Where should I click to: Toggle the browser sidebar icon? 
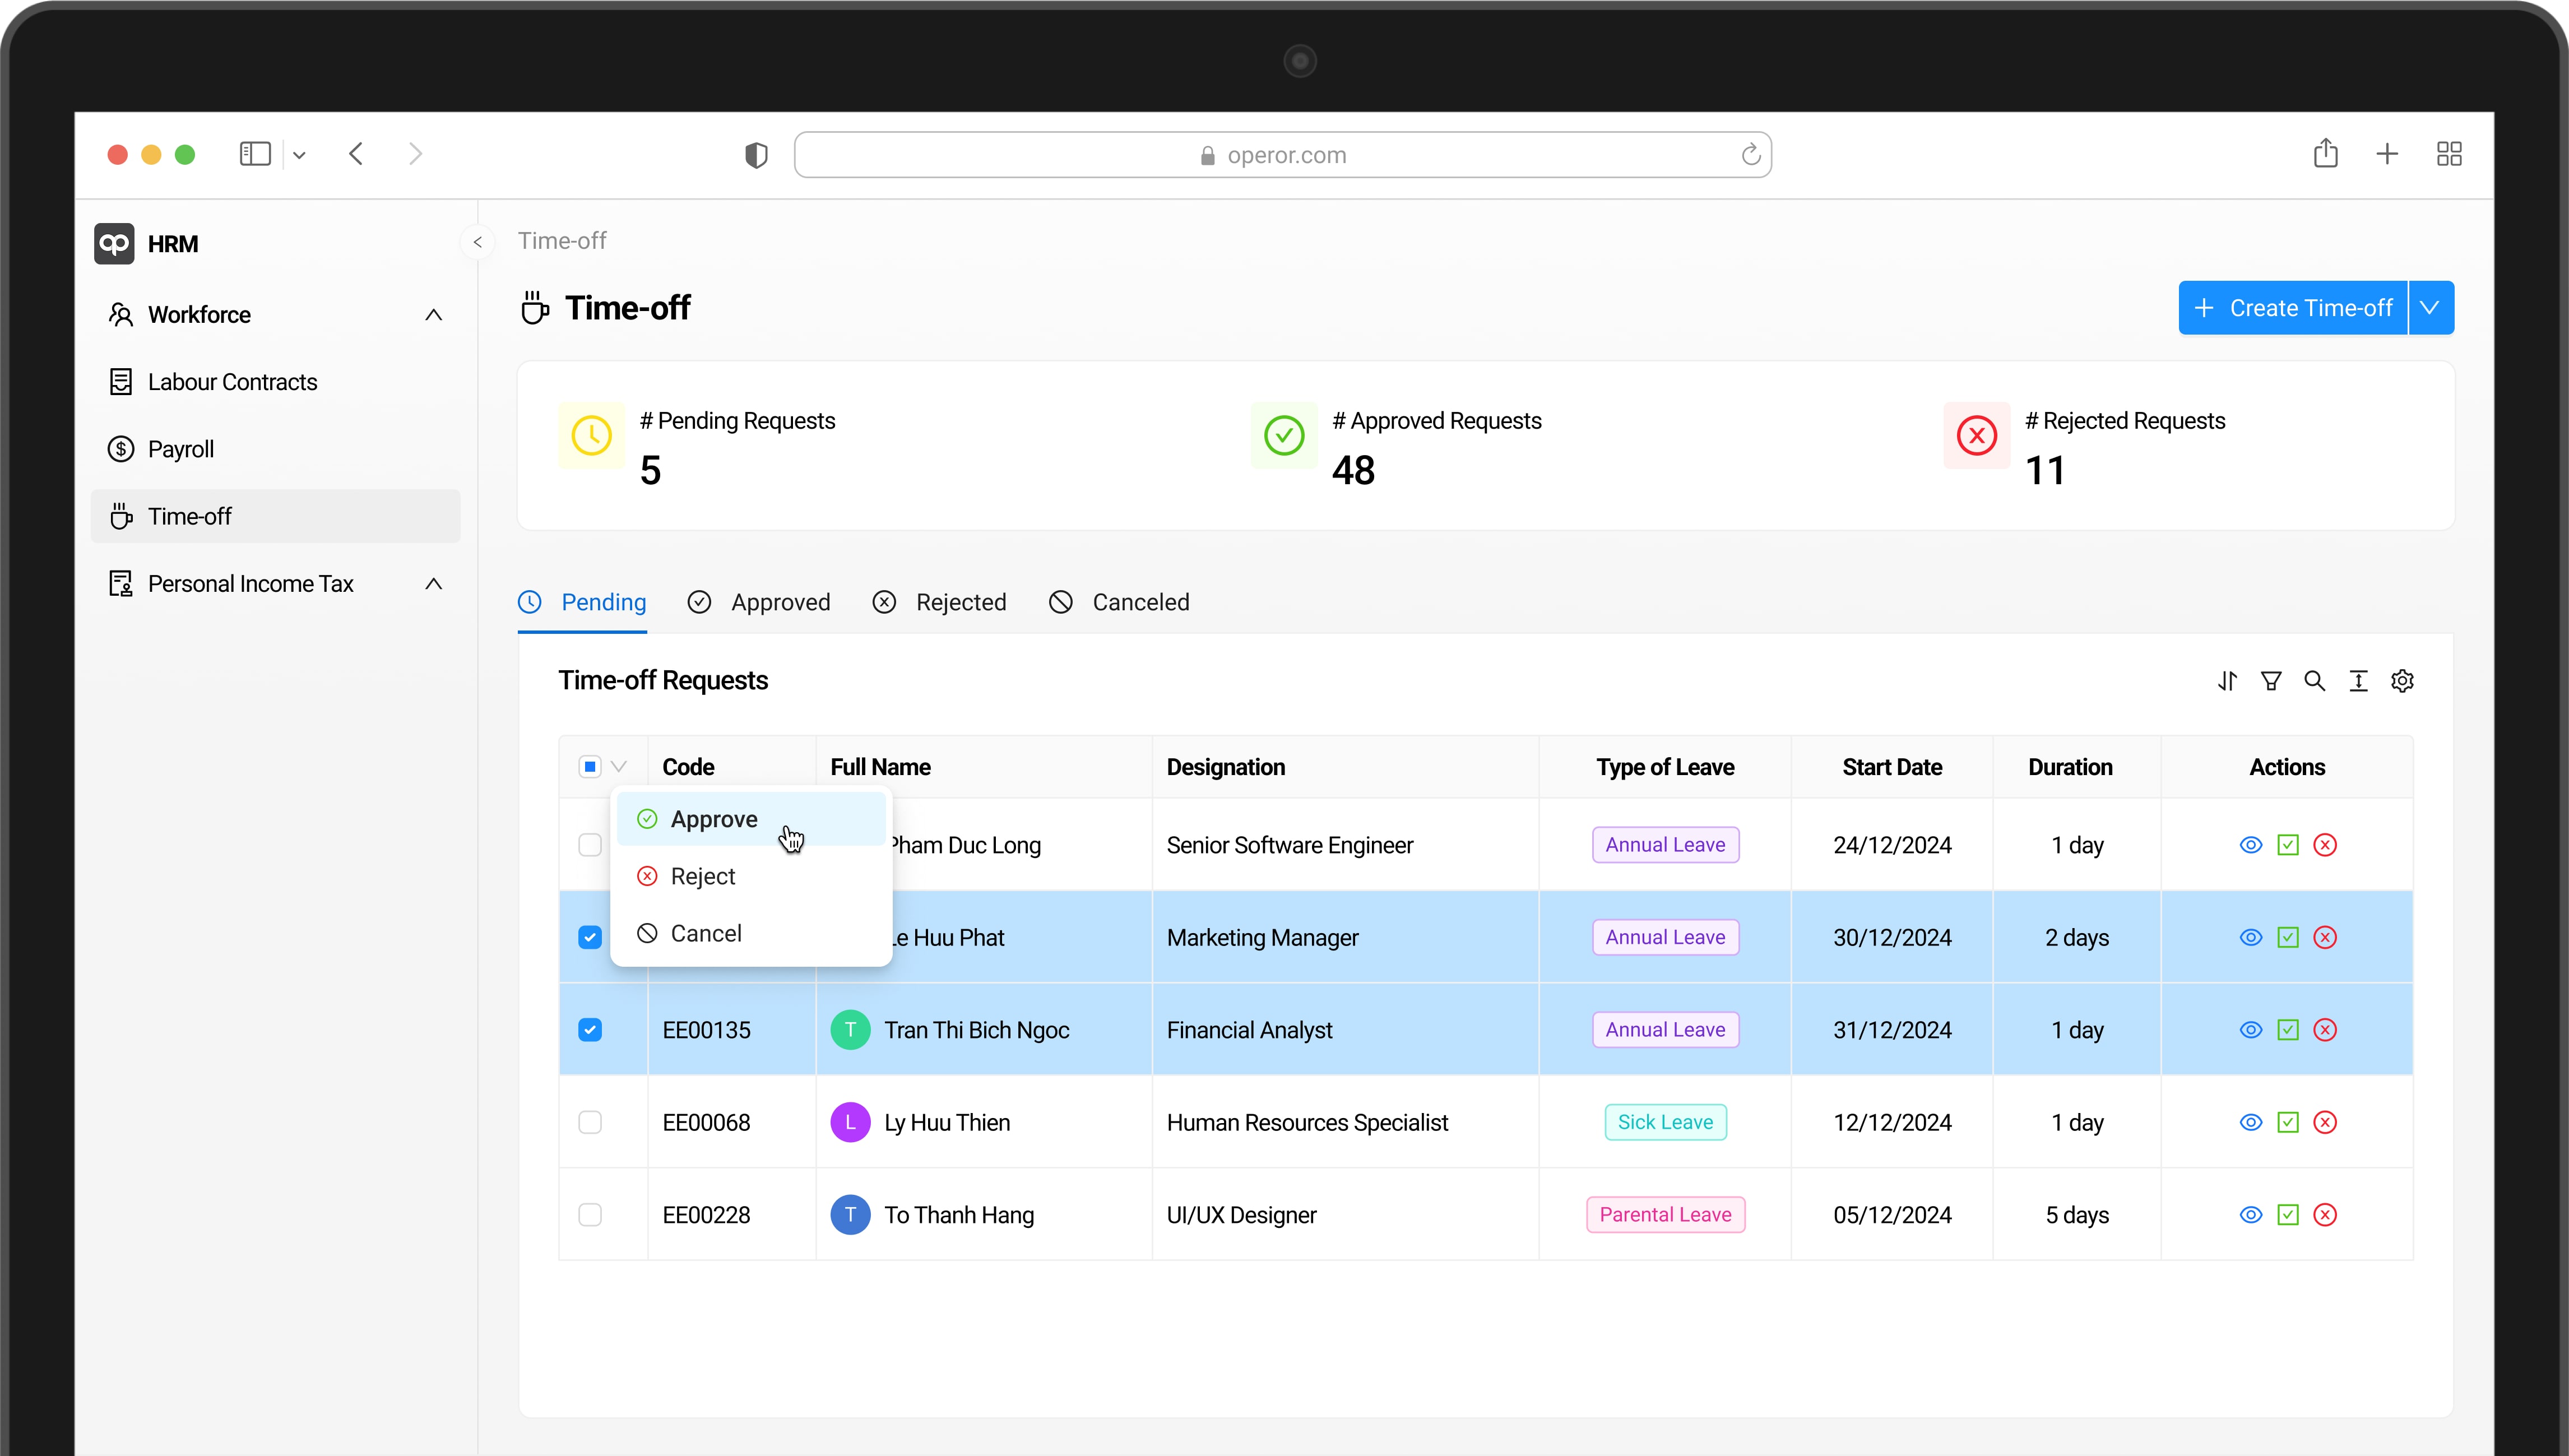pyautogui.click(x=255, y=154)
